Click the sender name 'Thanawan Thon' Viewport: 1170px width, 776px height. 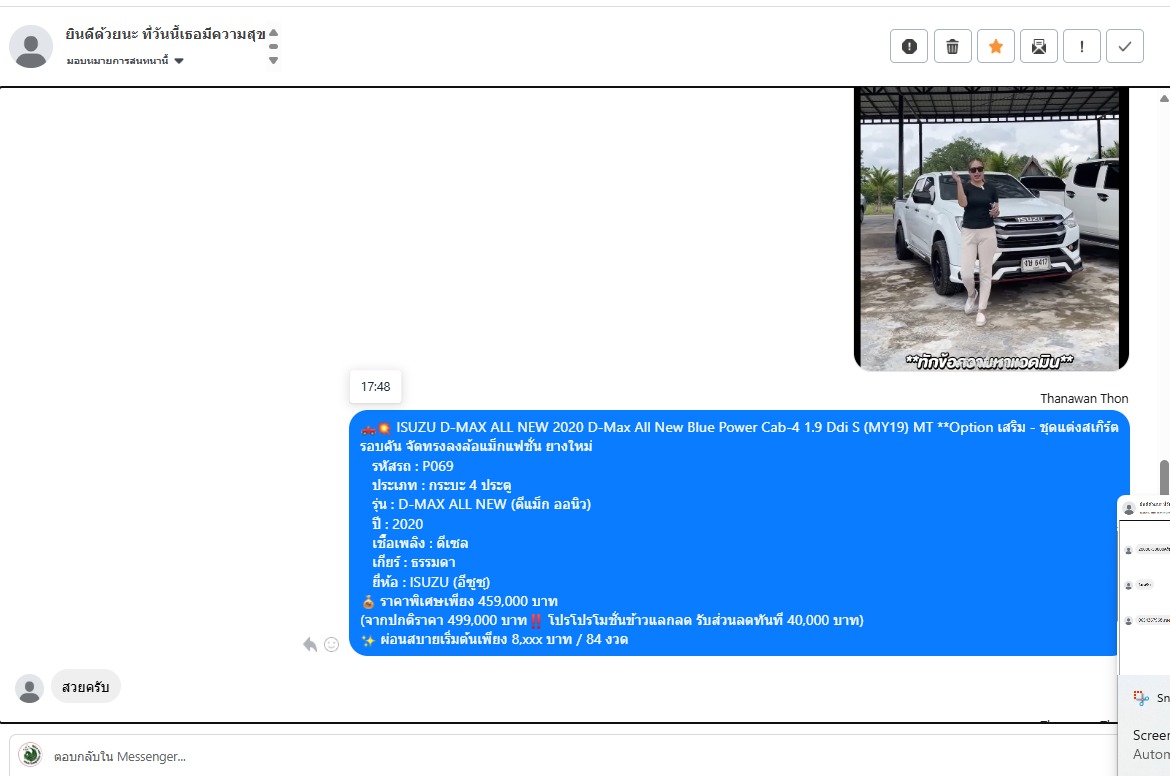tap(1084, 398)
